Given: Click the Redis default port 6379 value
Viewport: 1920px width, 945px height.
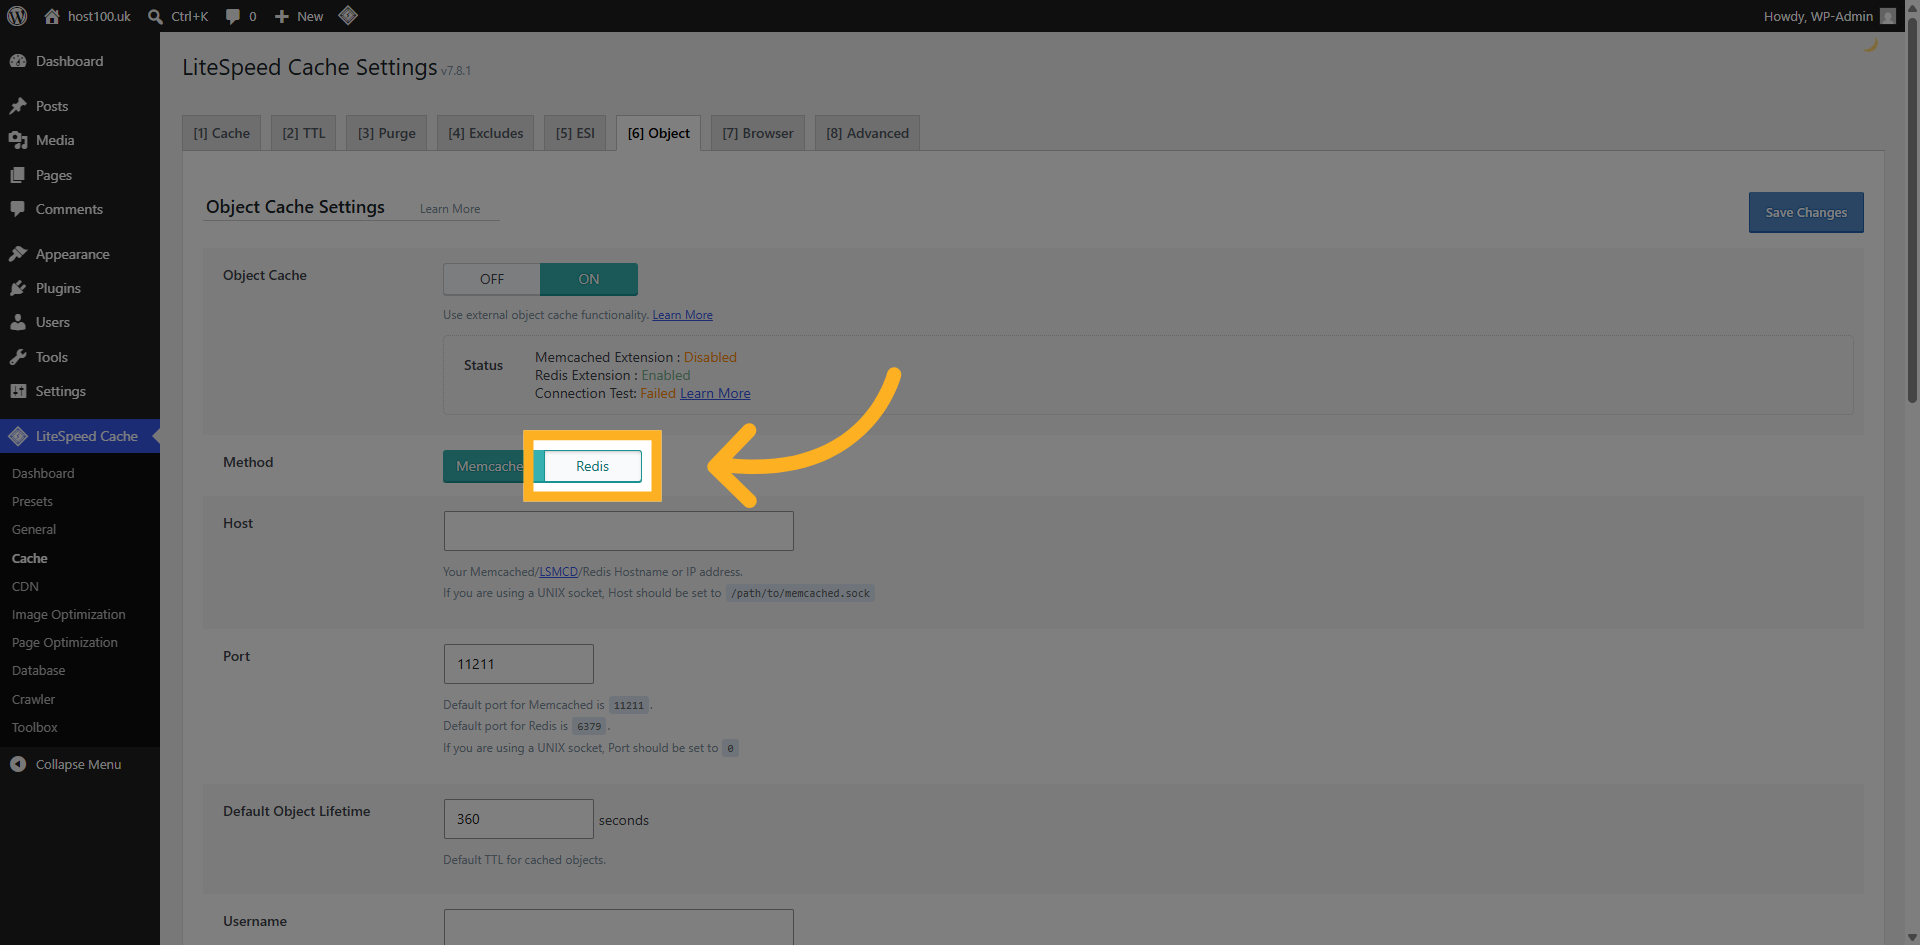Looking at the screenshot, I should [x=589, y=727].
